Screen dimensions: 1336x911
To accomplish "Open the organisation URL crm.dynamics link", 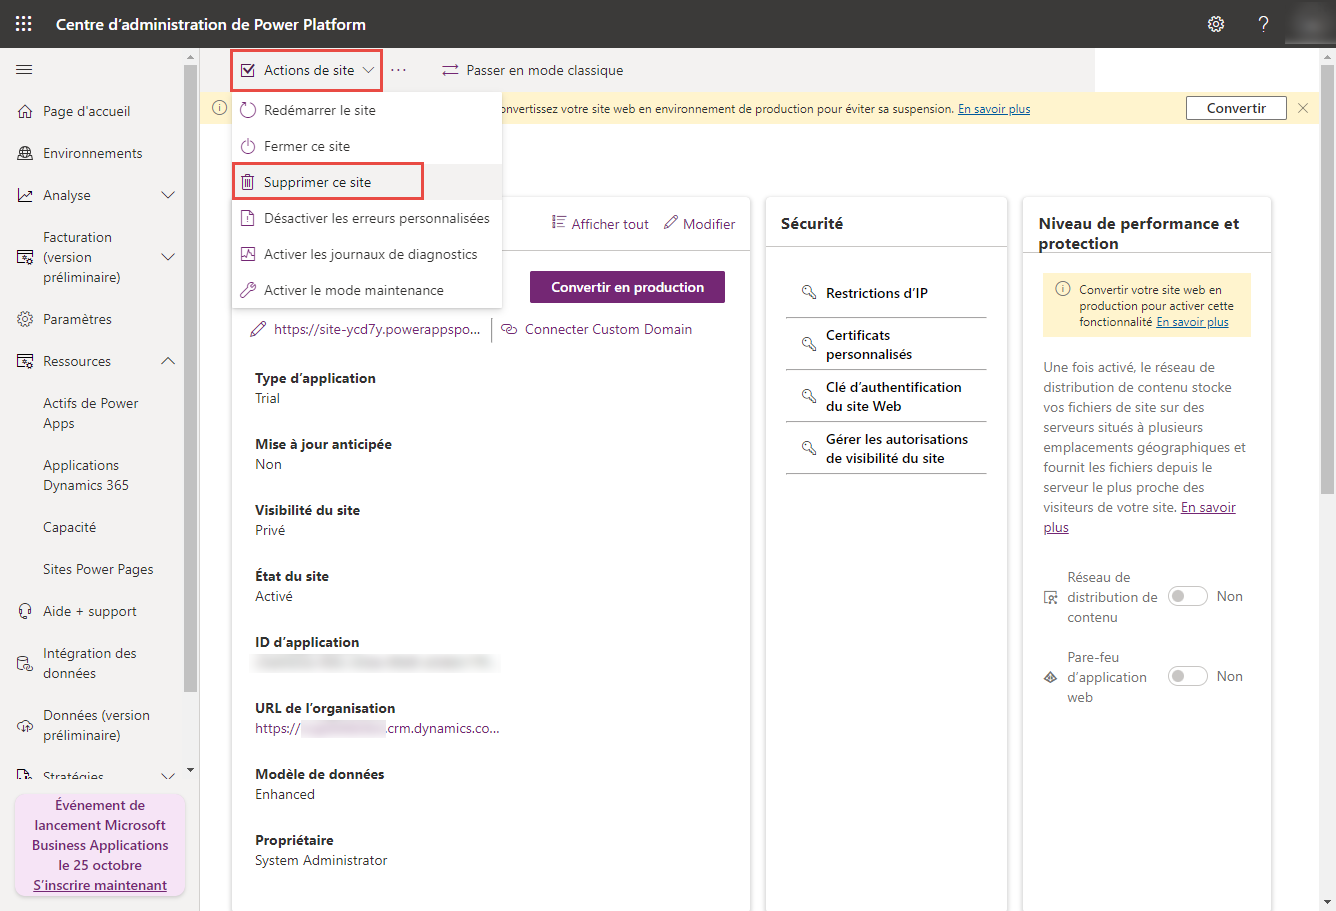I will point(377,728).
